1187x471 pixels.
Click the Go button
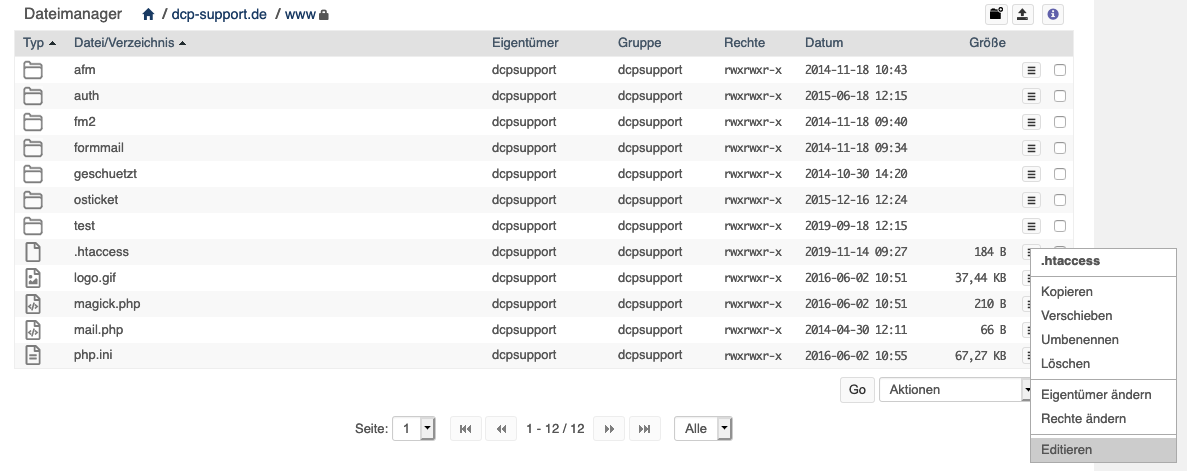tap(857, 389)
